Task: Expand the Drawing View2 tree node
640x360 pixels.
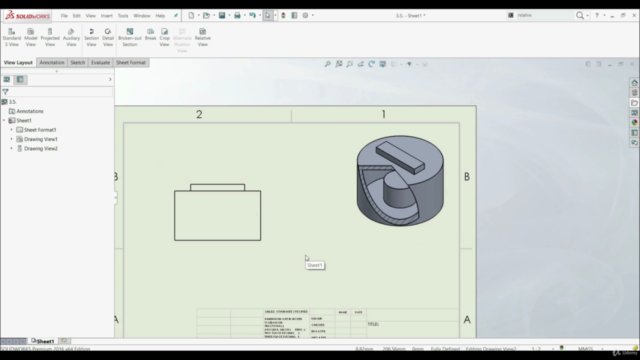Action: coord(11,149)
